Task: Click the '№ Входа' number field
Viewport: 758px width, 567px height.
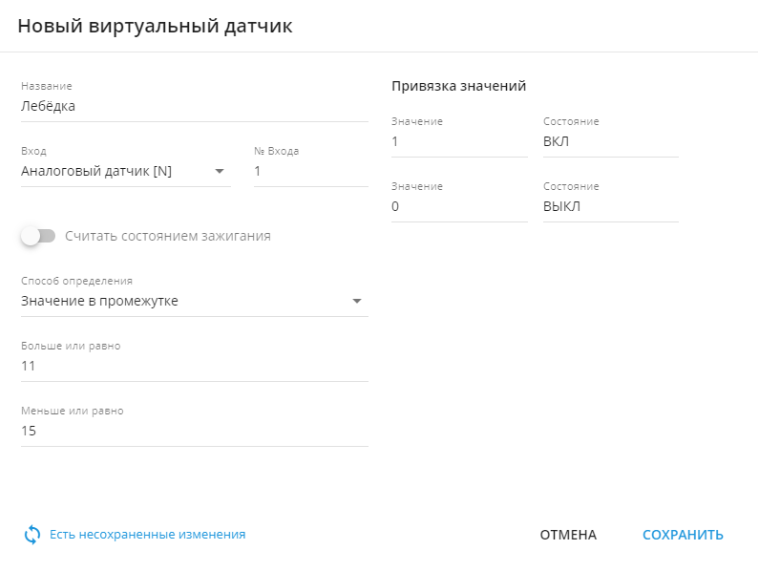Action: [310, 171]
